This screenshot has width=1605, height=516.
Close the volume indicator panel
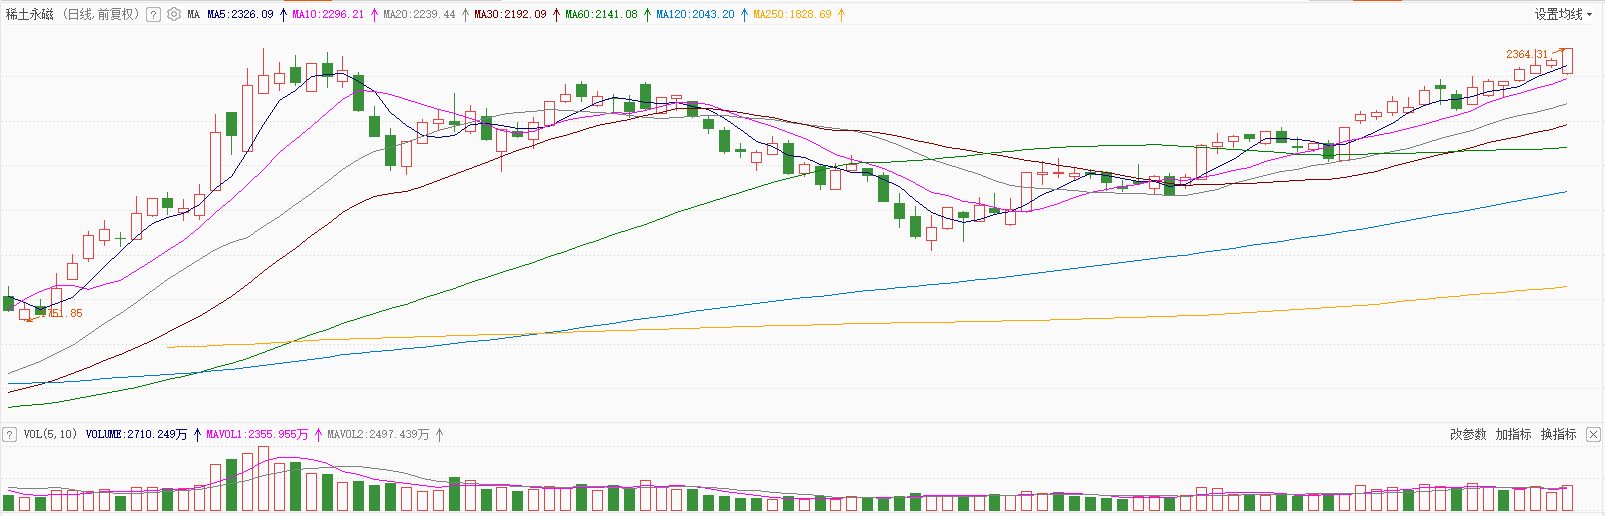[1594, 434]
